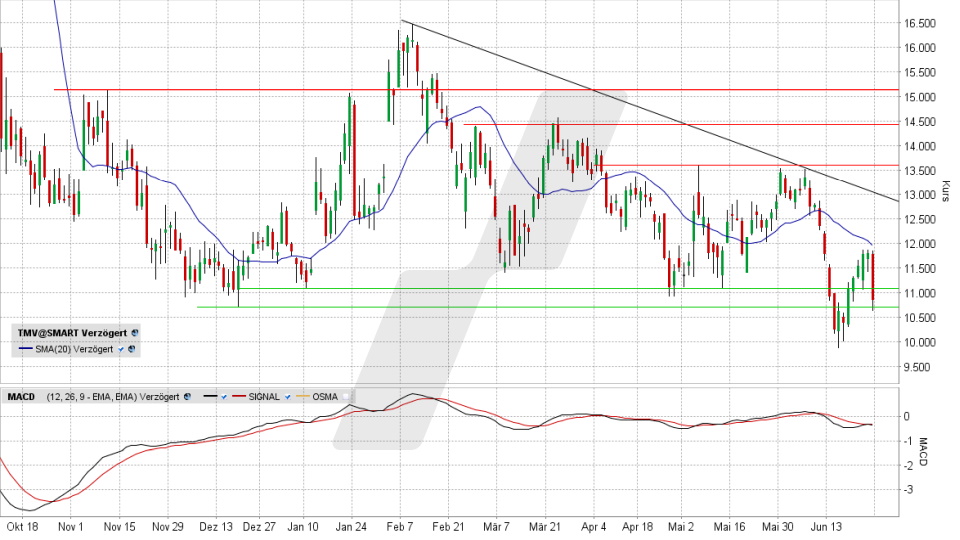The height and width of the screenshot is (540, 960).
Task: Click the Mai 16 date axis label
Action: [x=729, y=527]
